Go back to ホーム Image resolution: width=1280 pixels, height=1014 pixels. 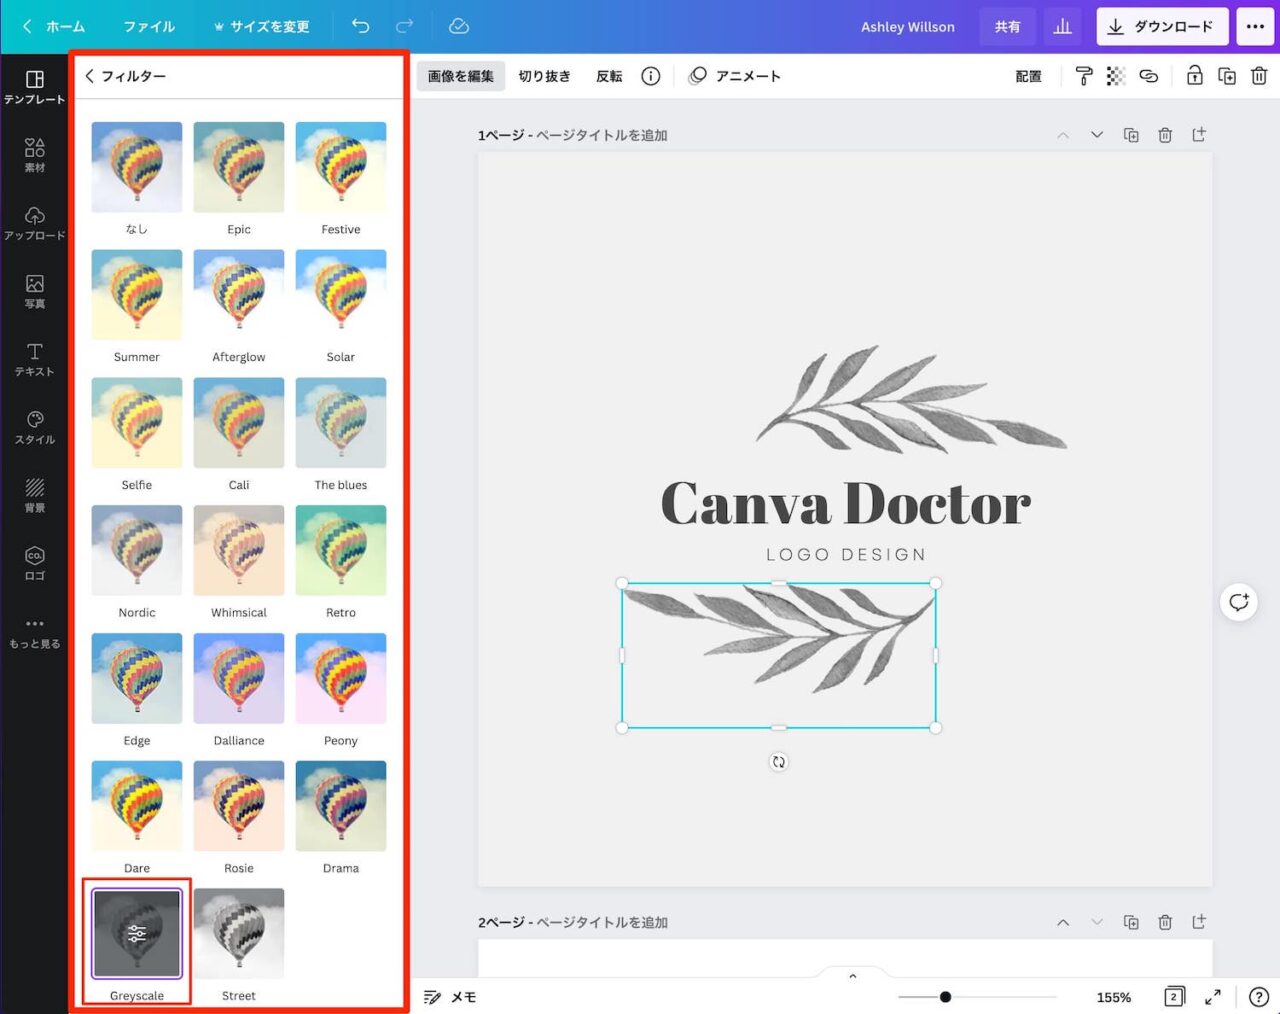pos(55,26)
